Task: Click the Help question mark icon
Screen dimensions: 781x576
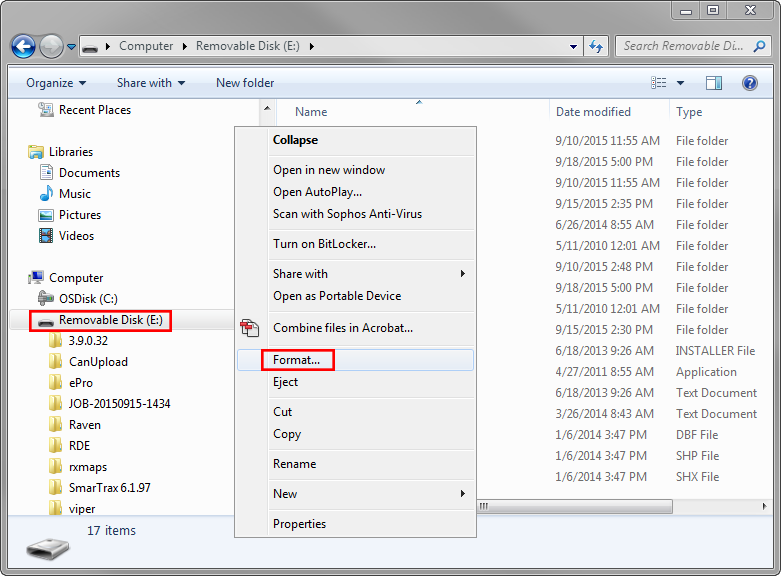Action: [749, 83]
